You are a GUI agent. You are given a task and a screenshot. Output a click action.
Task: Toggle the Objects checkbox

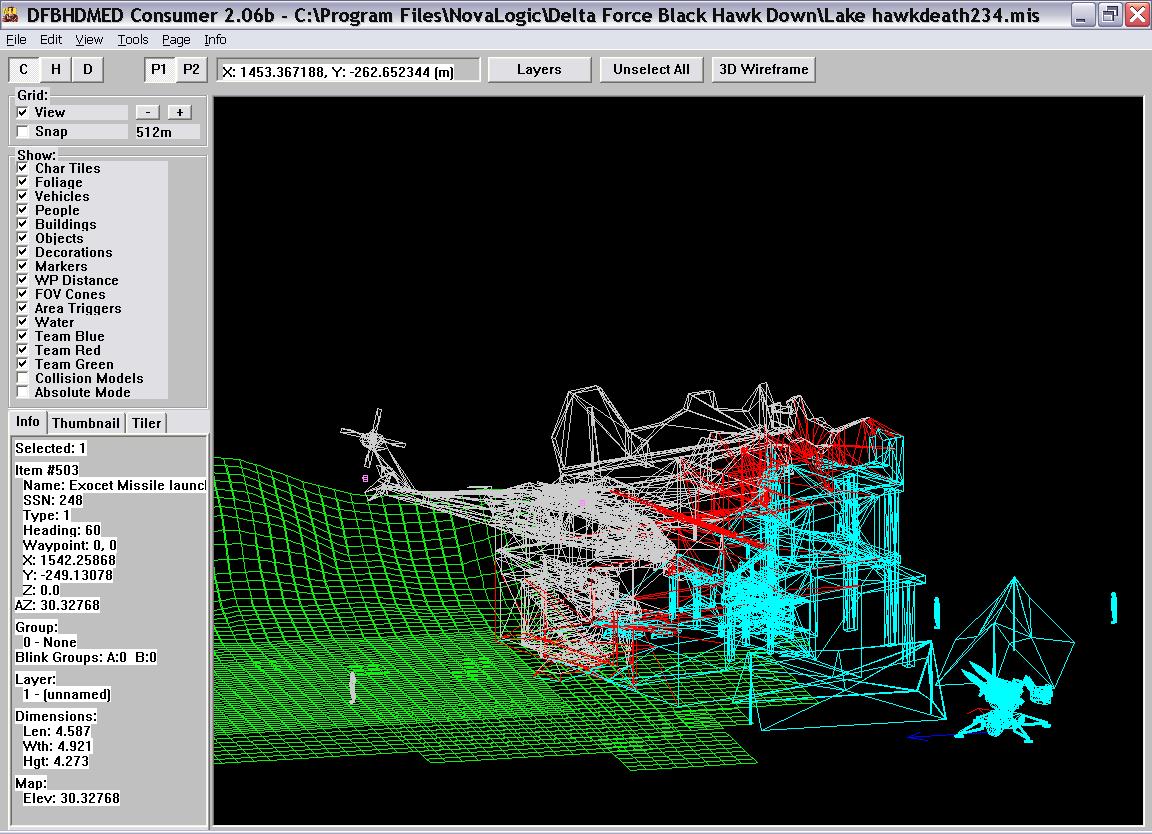[23, 238]
